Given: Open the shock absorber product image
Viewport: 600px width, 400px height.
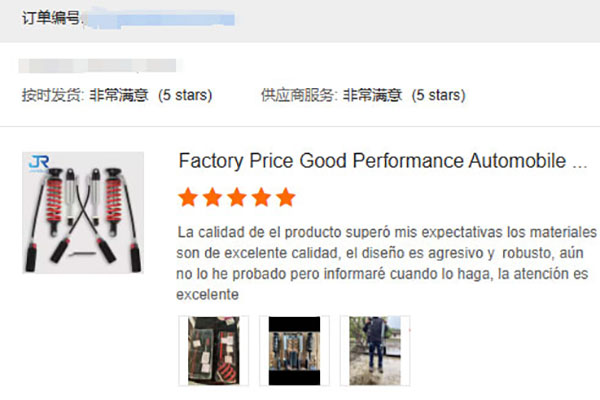Looking at the screenshot, I should 83,212.
